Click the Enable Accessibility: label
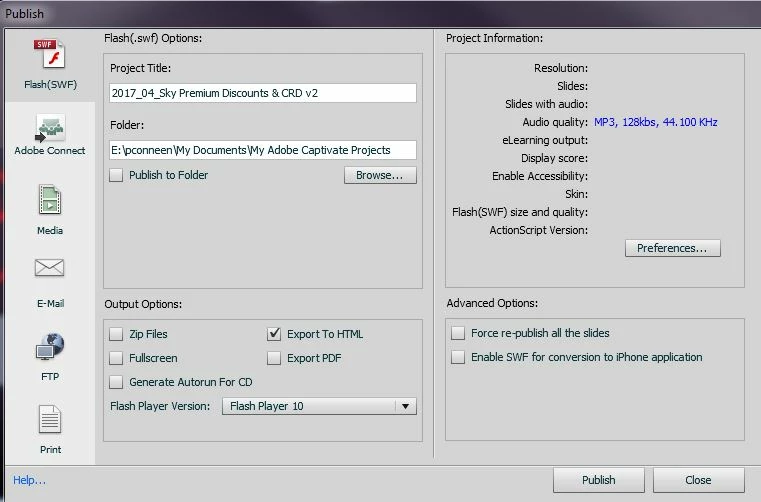The width and height of the screenshot is (761, 502). tap(540, 176)
